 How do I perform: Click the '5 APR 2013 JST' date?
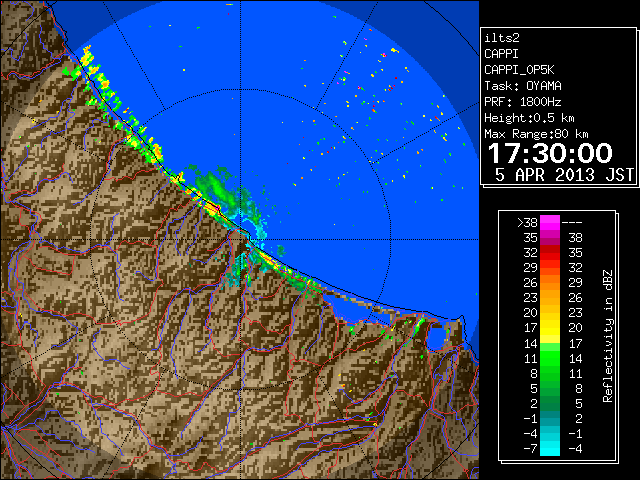tap(564, 175)
